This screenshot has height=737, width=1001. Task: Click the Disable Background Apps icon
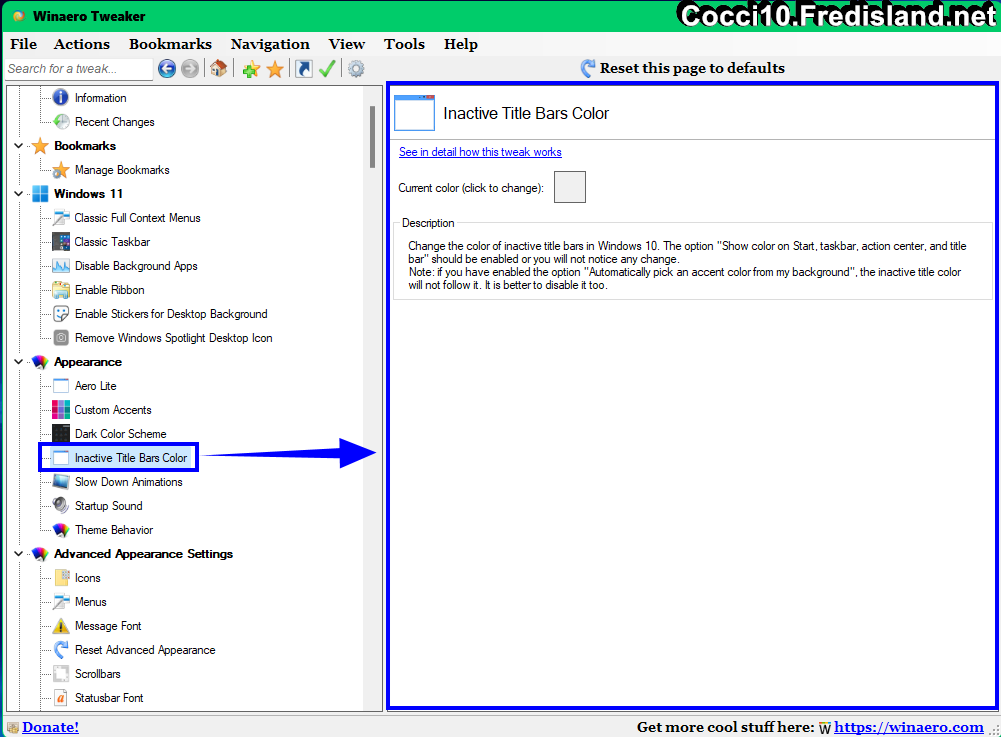(x=61, y=266)
